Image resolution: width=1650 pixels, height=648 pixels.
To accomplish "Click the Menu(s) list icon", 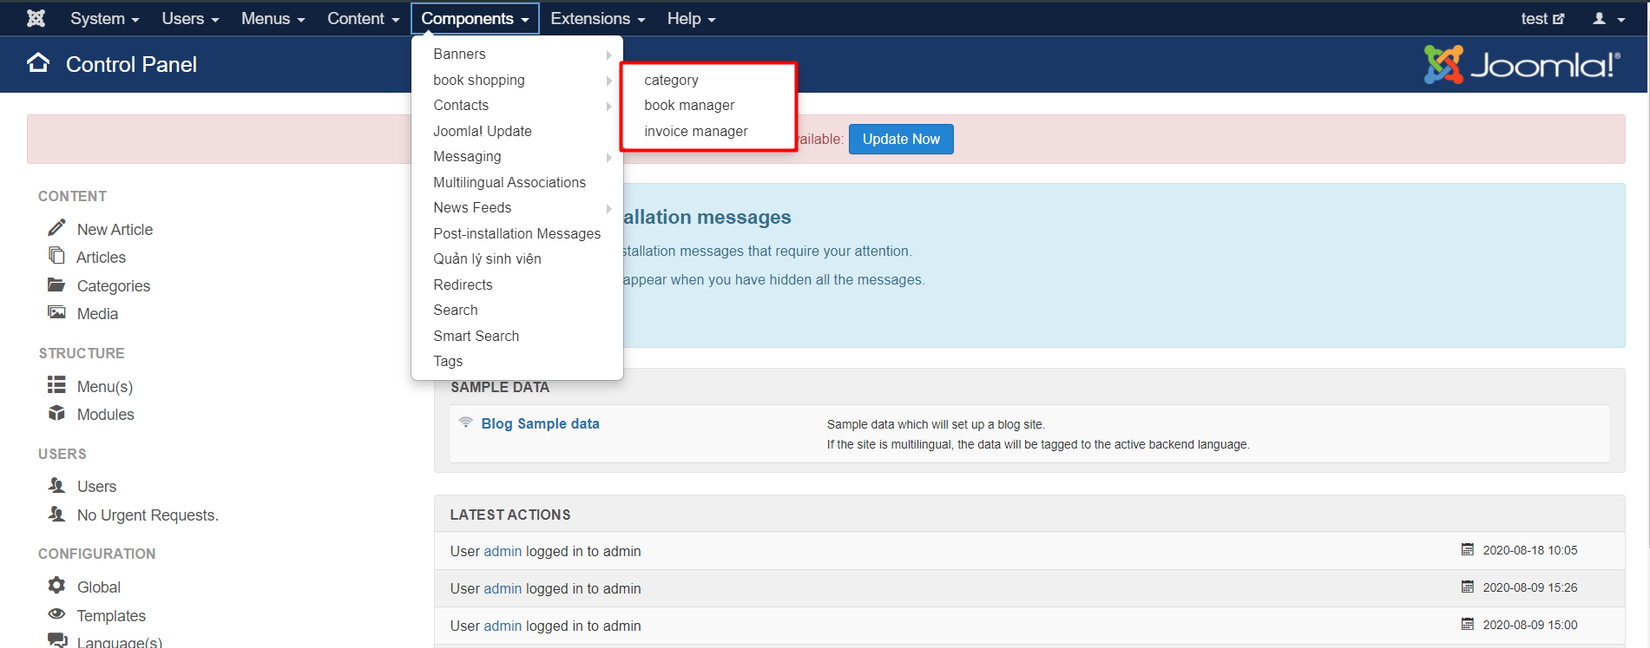I will point(57,385).
